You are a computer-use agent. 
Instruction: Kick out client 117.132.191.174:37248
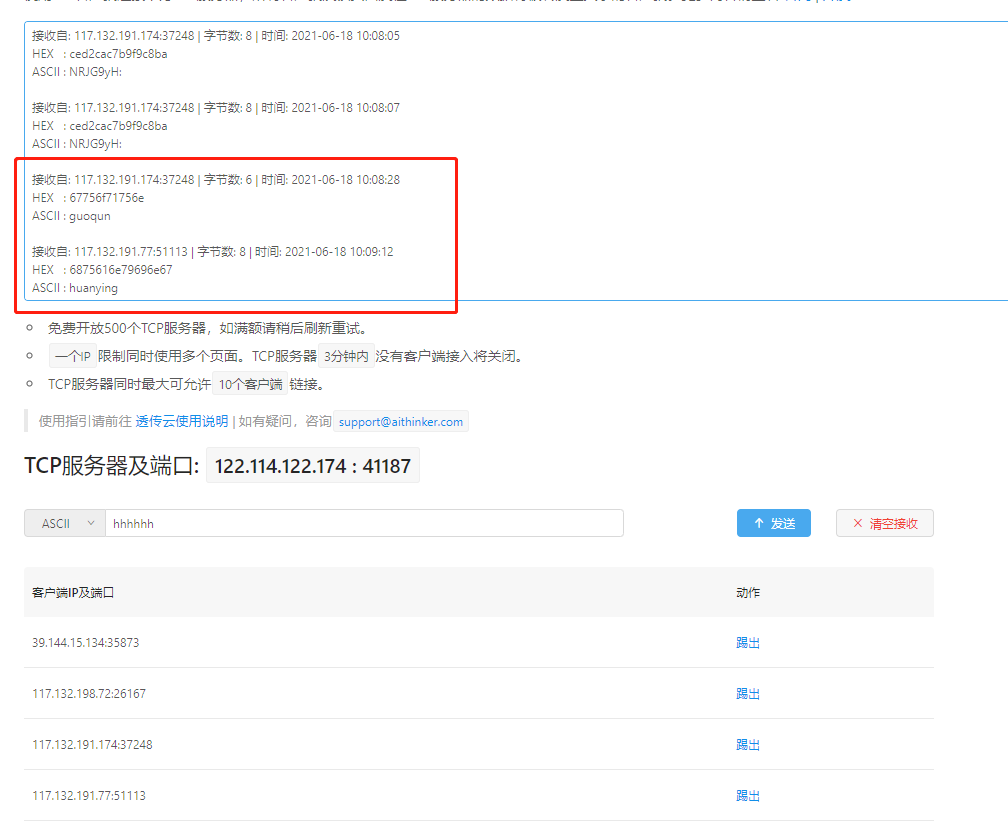(748, 744)
